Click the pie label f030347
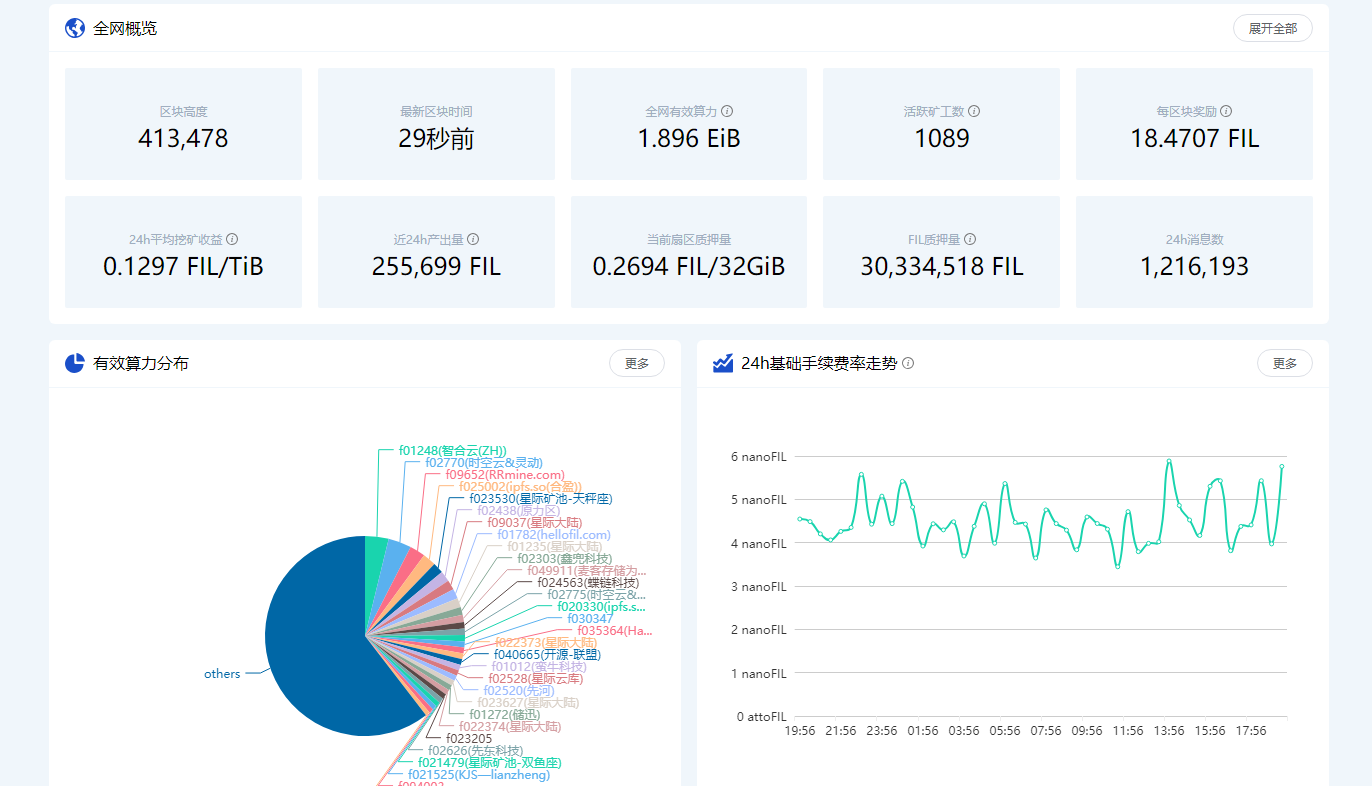 (x=591, y=619)
